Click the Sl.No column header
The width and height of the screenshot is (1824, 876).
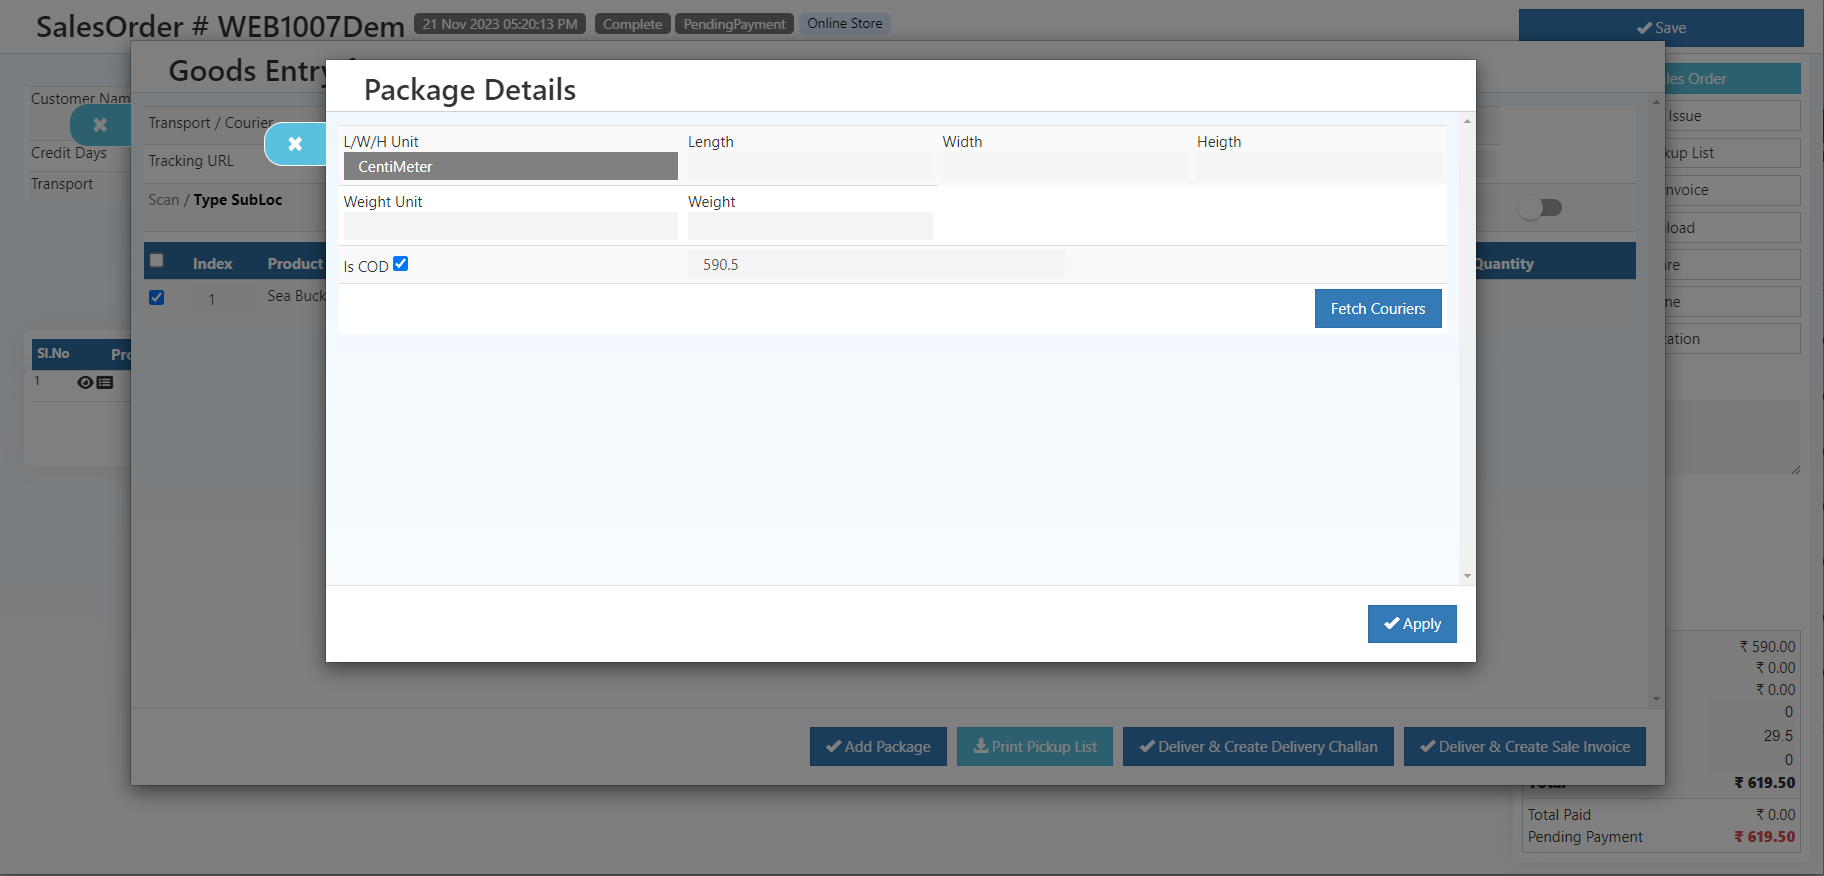53,354
